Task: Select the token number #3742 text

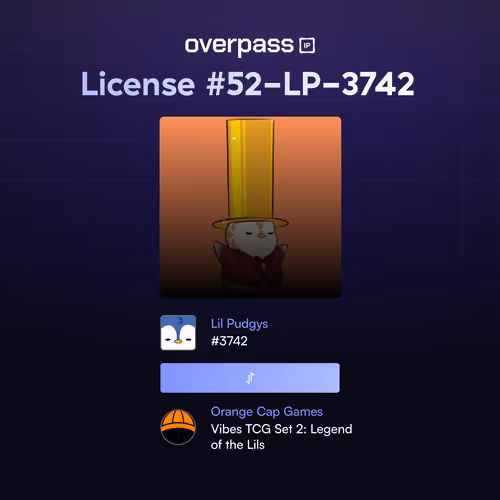Action: (x=229, y=341)
